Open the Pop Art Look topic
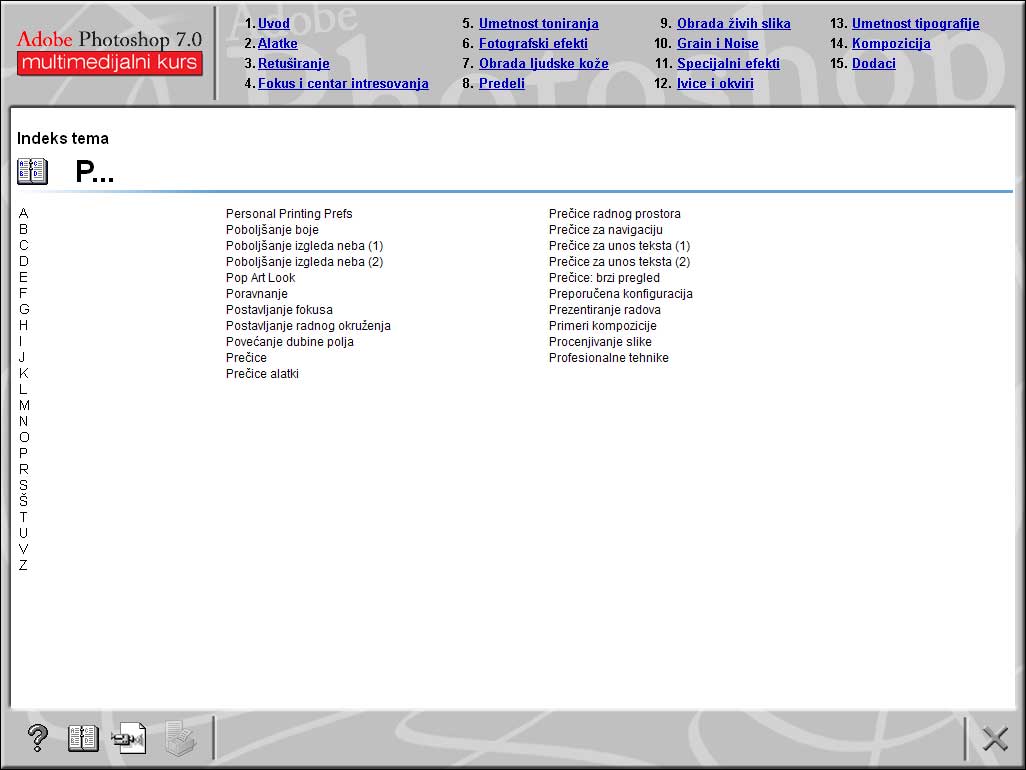Viewport: 1026px width, 770px height. tap(260, 278)
